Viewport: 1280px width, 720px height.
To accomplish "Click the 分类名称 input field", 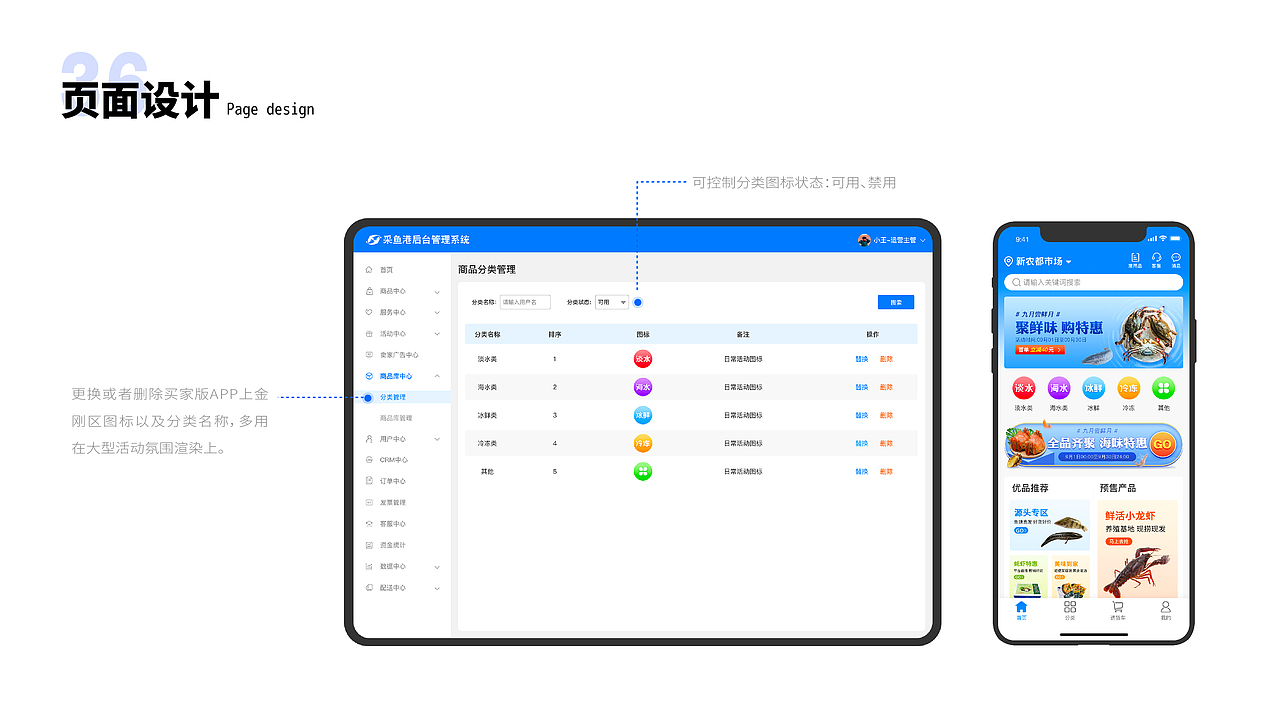I will [525, 302].
